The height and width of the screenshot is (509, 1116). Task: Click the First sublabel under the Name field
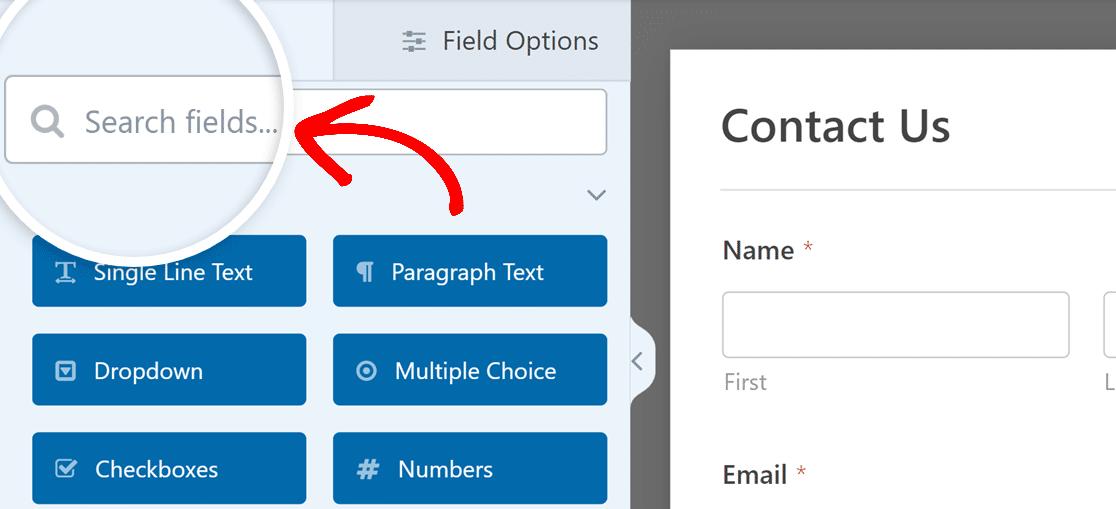click(x=745, y=382)
